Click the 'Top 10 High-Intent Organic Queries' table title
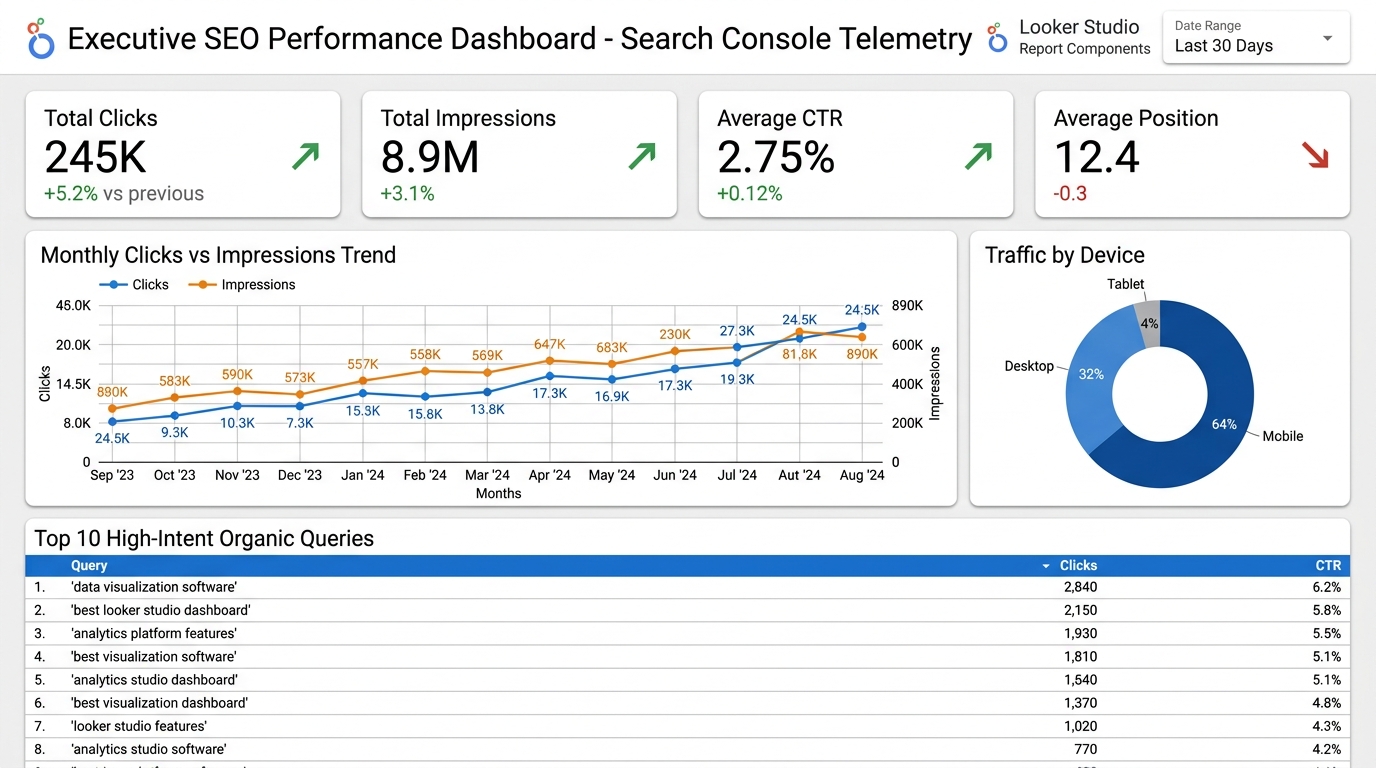The width and height of the screenshot is (1376, 768). click(x=204, y=538)
